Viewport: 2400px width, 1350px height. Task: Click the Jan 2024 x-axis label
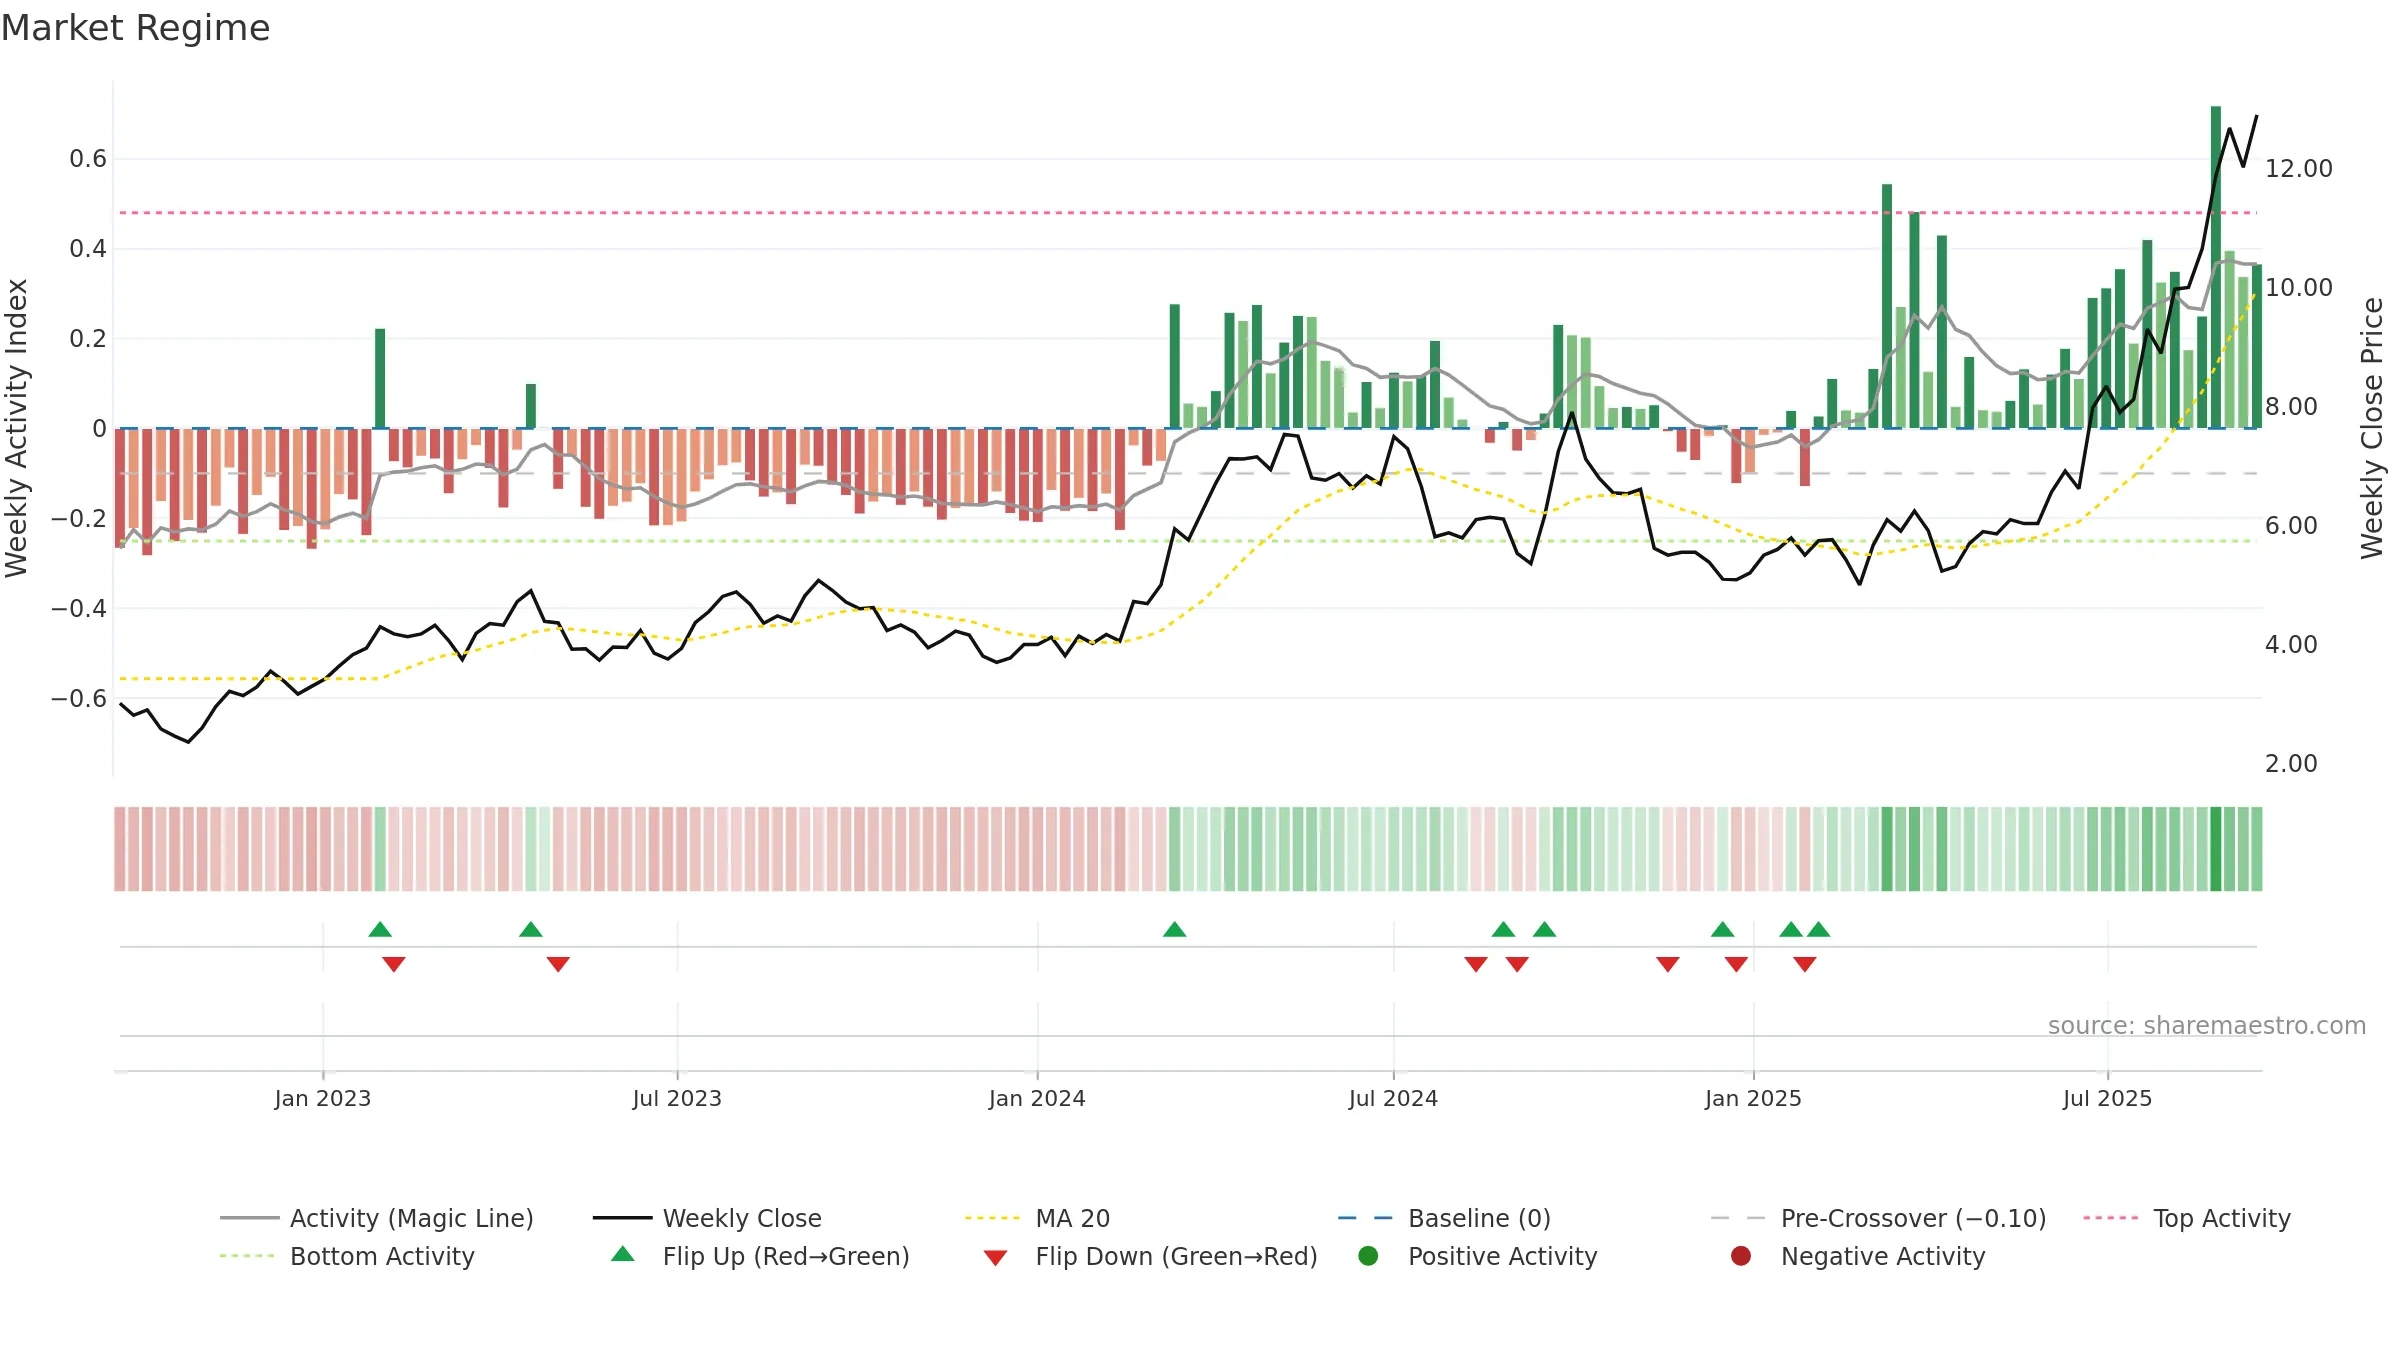tap(1037, 1098)
